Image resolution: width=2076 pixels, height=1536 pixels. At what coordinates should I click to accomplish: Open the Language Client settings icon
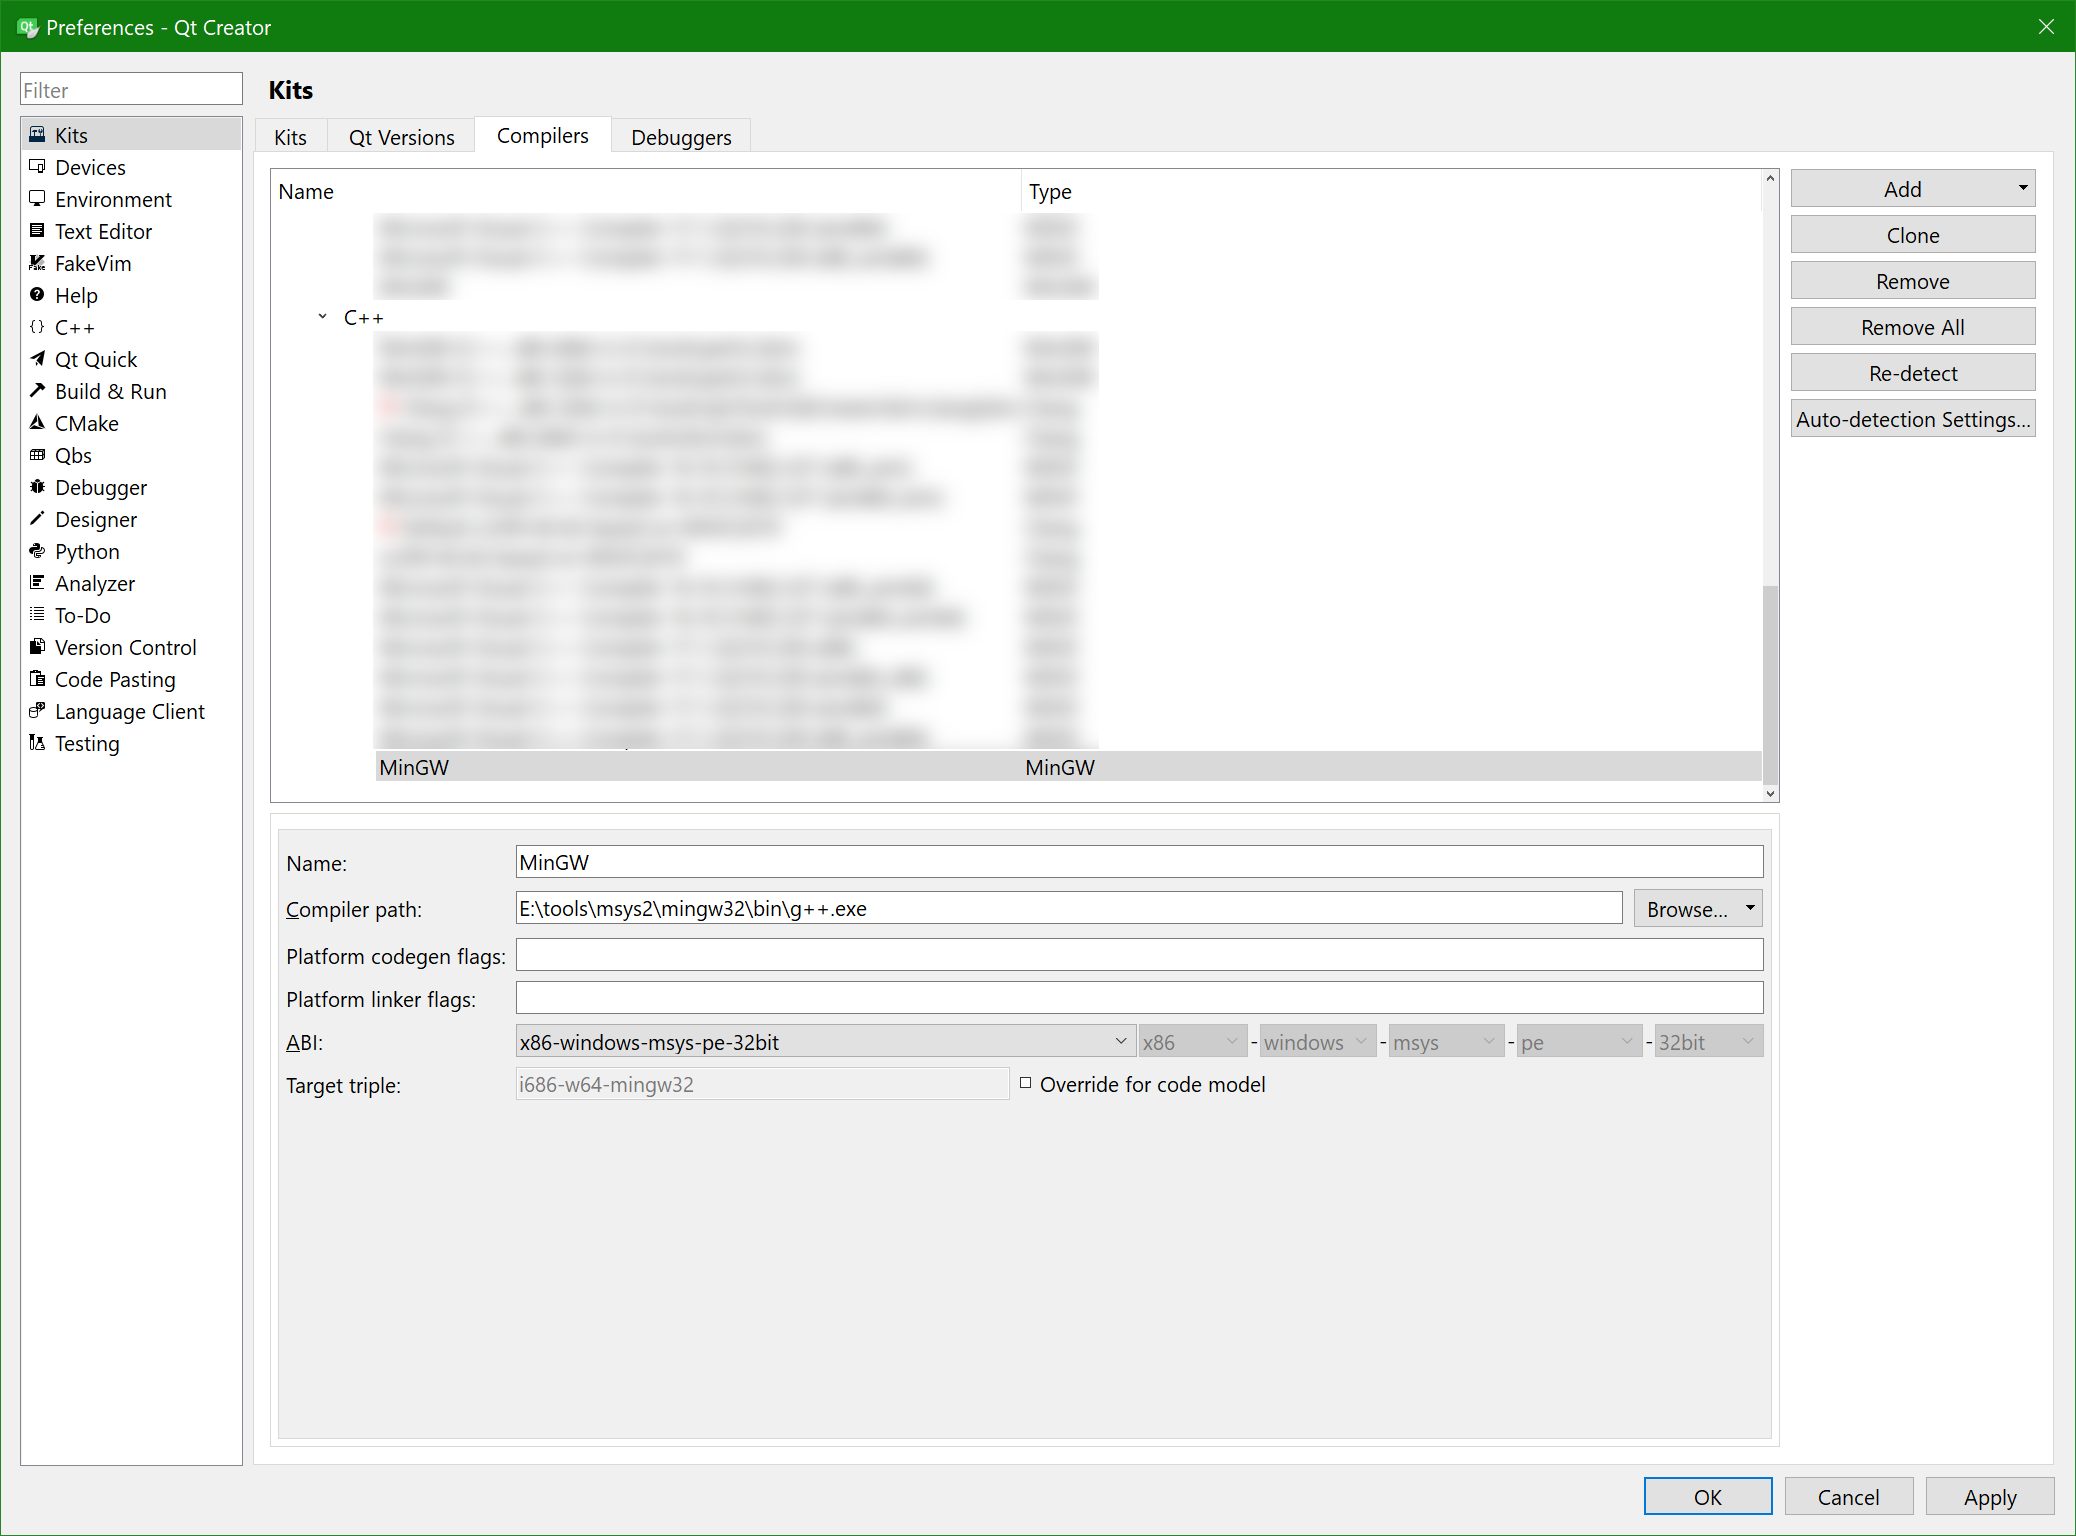37,710
